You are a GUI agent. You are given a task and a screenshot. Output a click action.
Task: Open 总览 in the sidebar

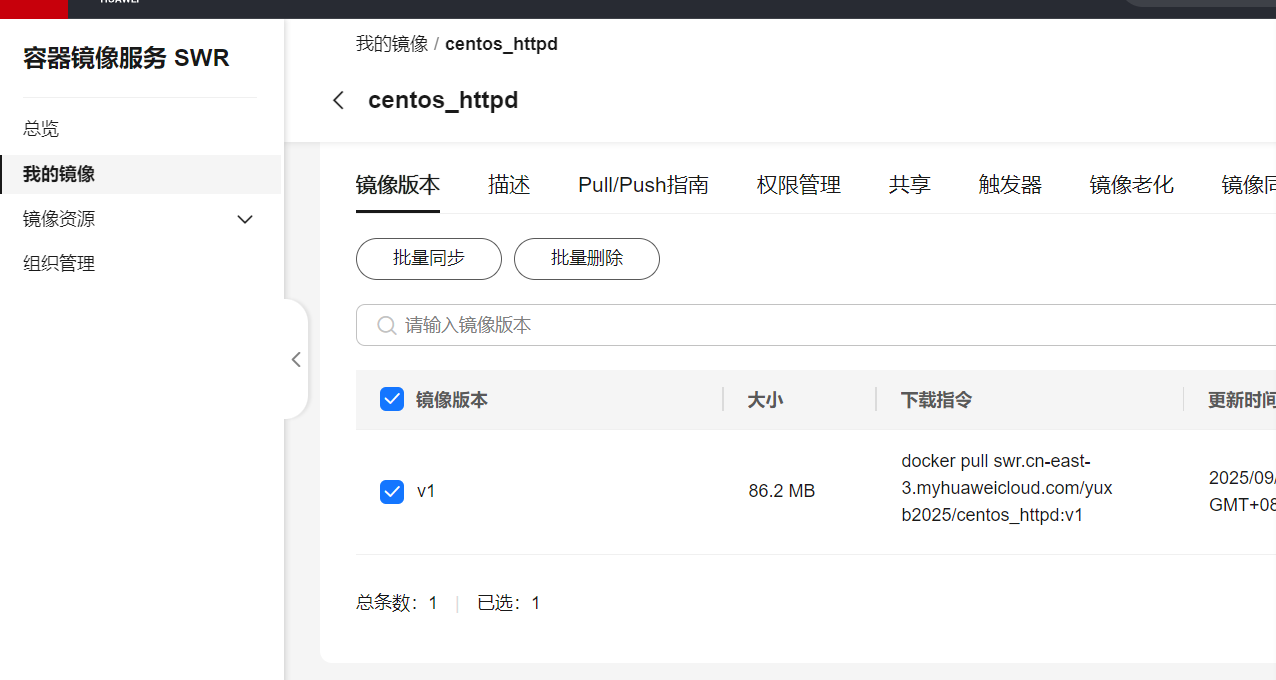pos(41,129)
